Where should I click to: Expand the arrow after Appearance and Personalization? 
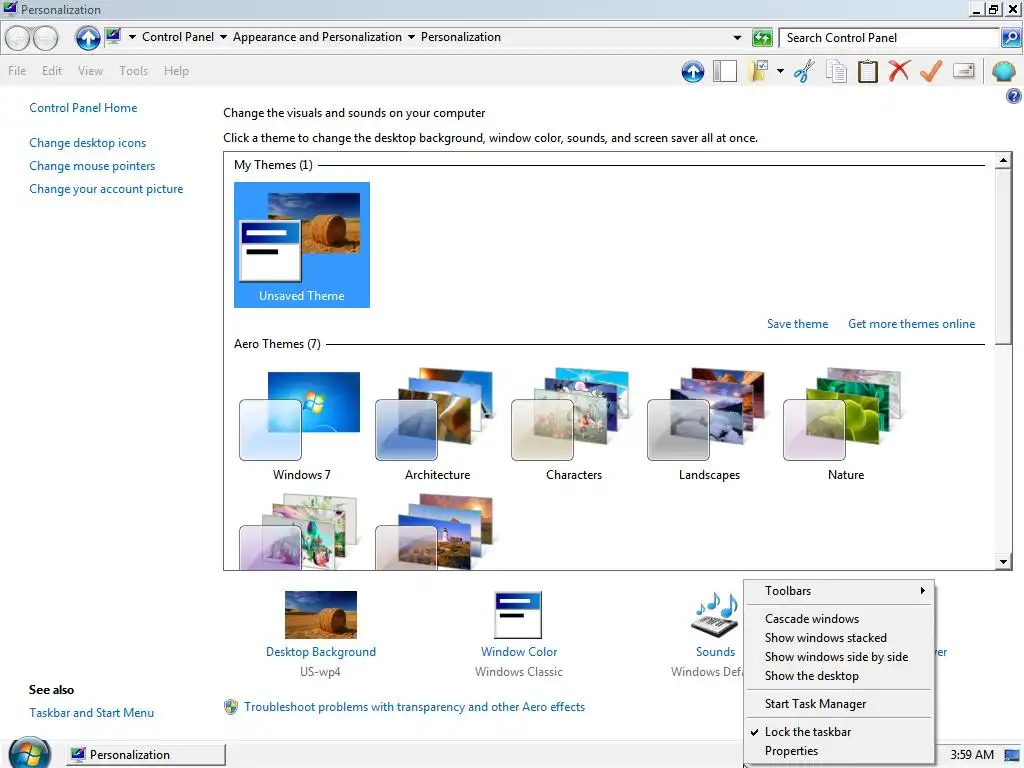(x=411, y=37)
